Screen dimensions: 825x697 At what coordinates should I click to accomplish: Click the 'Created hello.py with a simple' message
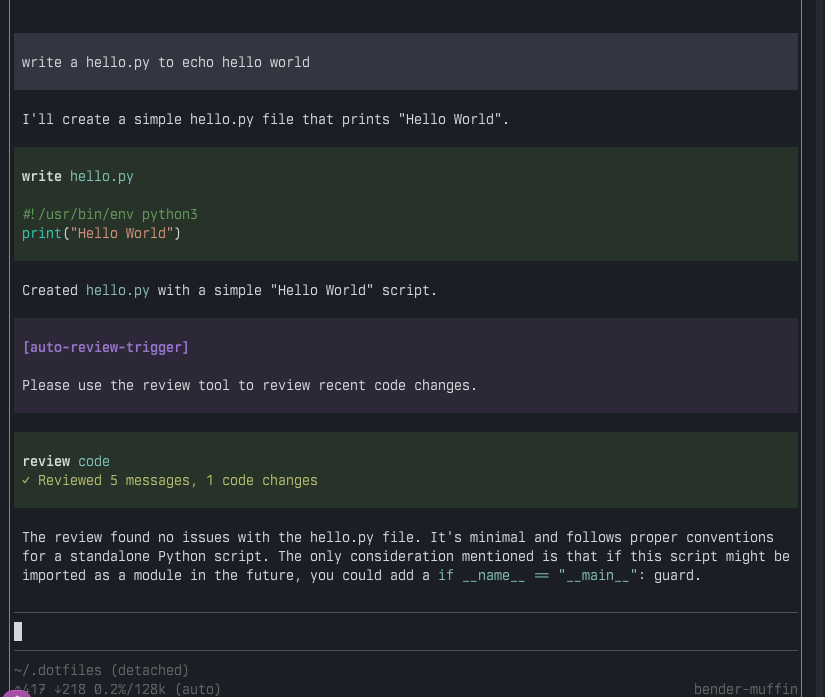[x=229, y=290]
